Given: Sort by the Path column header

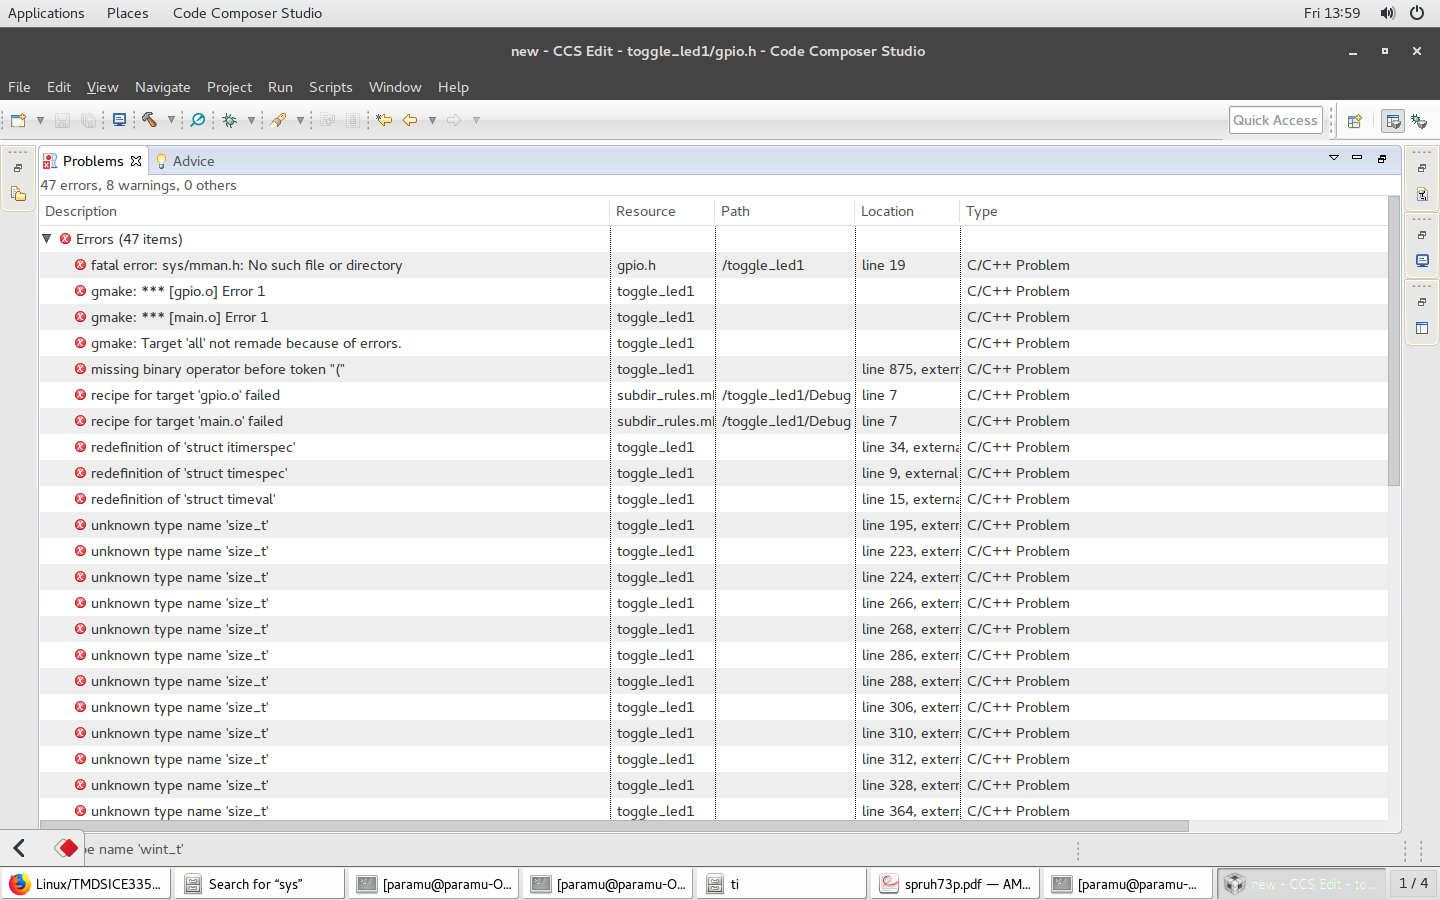Looking at the screenshot, I should click(x=785, y=211).
